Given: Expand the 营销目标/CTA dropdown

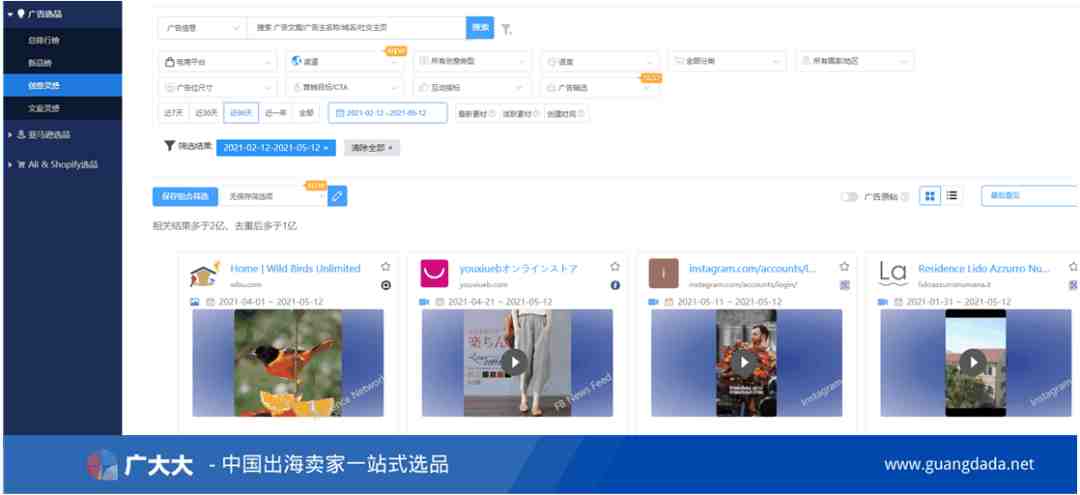Looking at the screenshot, I should pyautogui.click(x=344, y=87).
